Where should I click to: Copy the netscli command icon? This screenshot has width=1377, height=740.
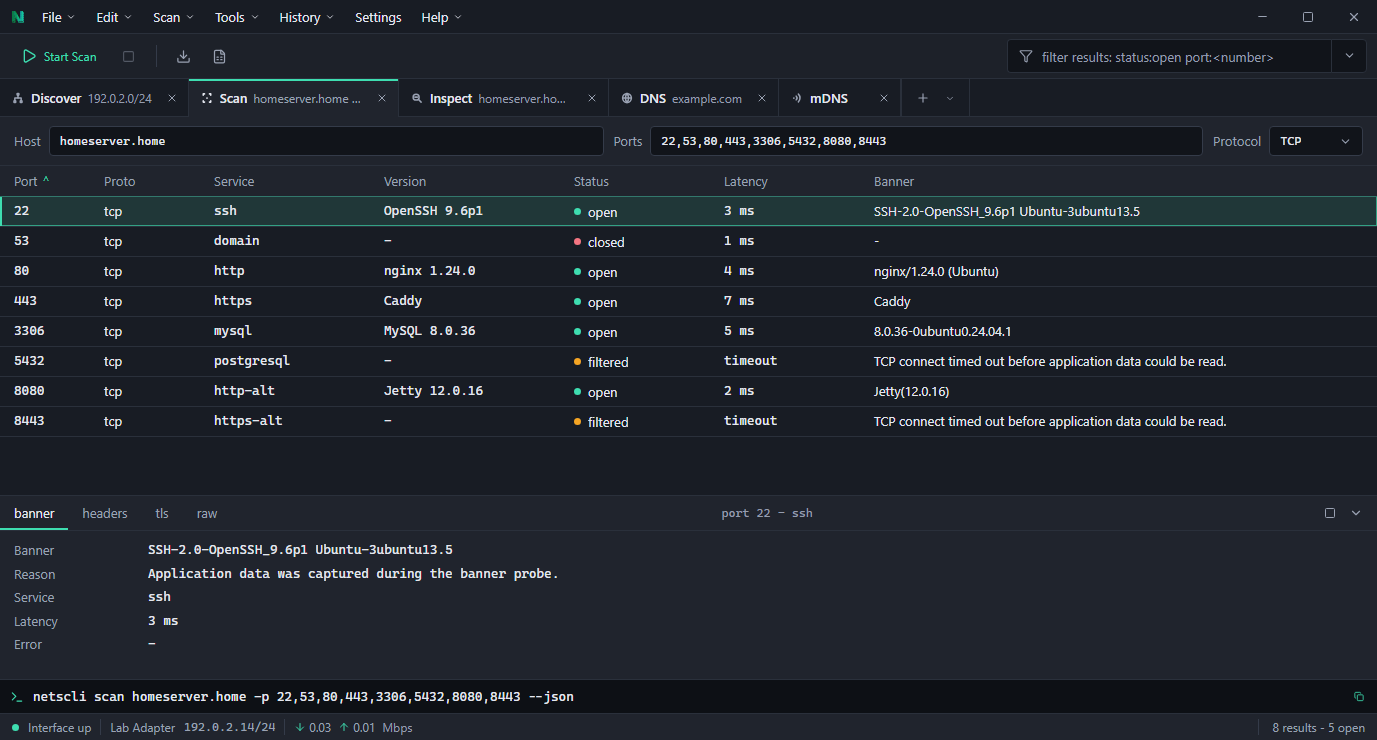[1358, 696]
